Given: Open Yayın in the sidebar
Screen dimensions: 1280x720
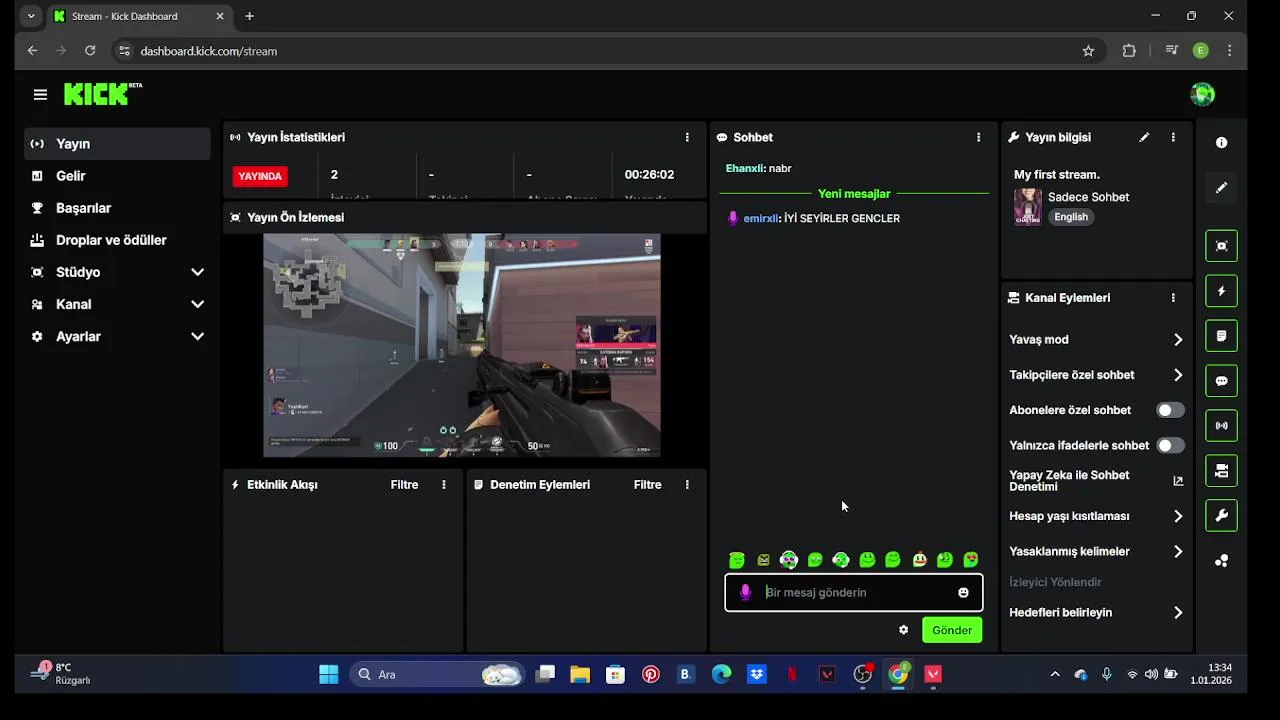Looking at the screenshot, I should point(118,144).
